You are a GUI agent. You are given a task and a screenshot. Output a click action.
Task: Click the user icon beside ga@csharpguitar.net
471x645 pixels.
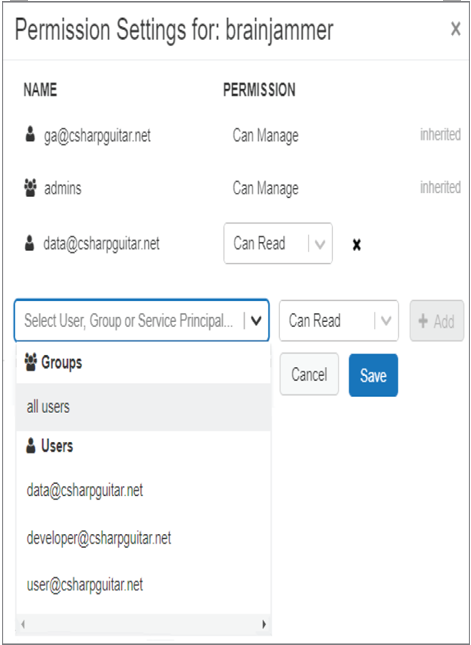(x=30, y=134)
